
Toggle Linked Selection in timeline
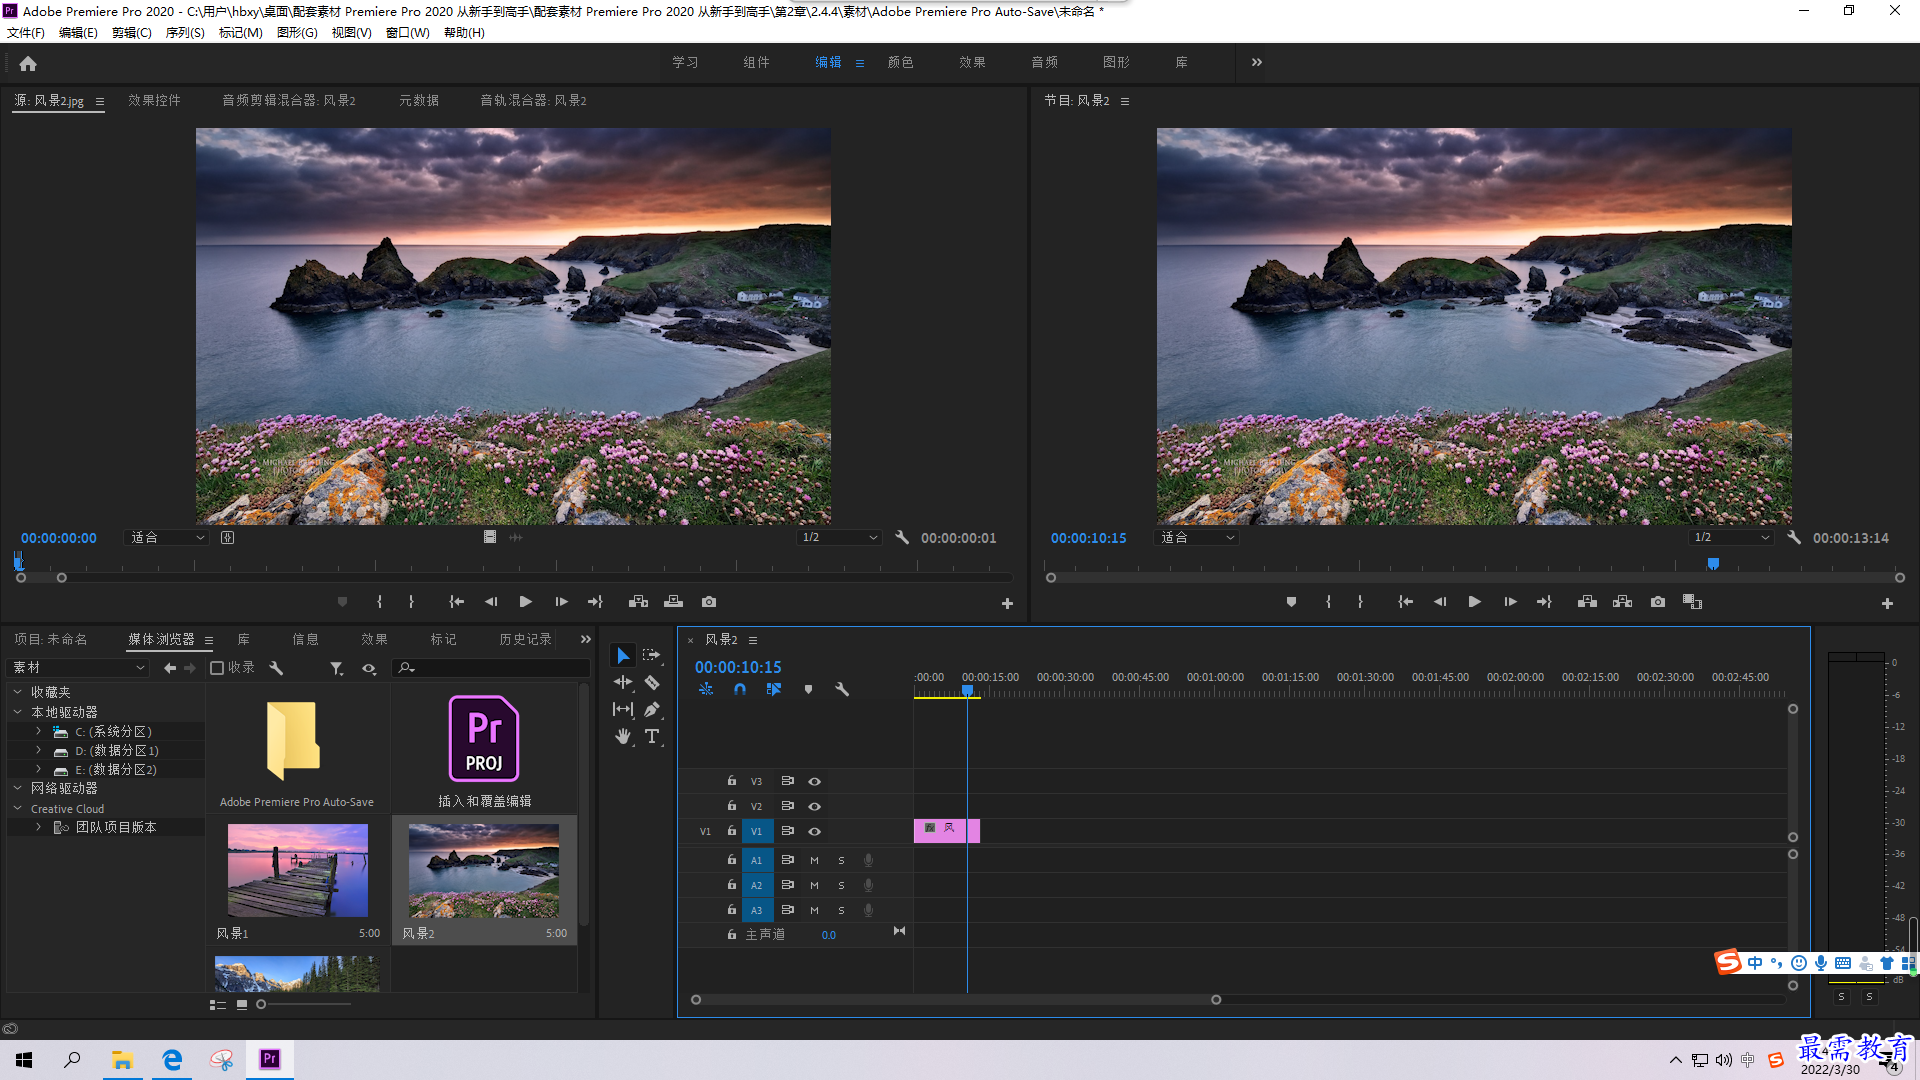coord(774,690)
